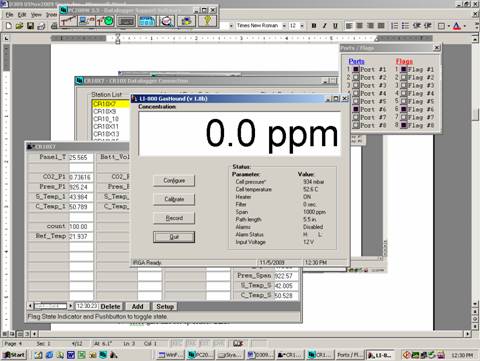Open the File menu in Word
480x361 pixels.
pos(9,15)
